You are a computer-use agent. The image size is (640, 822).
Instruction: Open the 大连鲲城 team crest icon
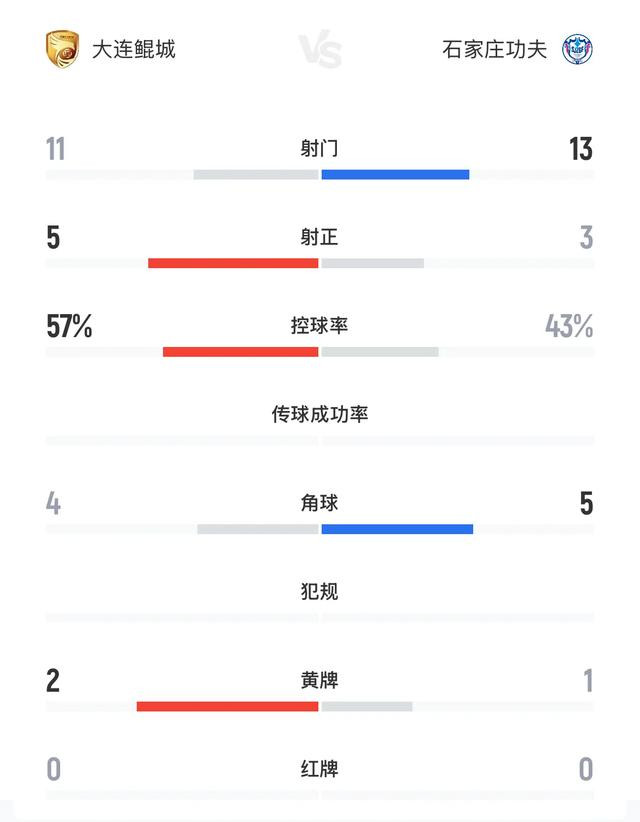(62, 49)
